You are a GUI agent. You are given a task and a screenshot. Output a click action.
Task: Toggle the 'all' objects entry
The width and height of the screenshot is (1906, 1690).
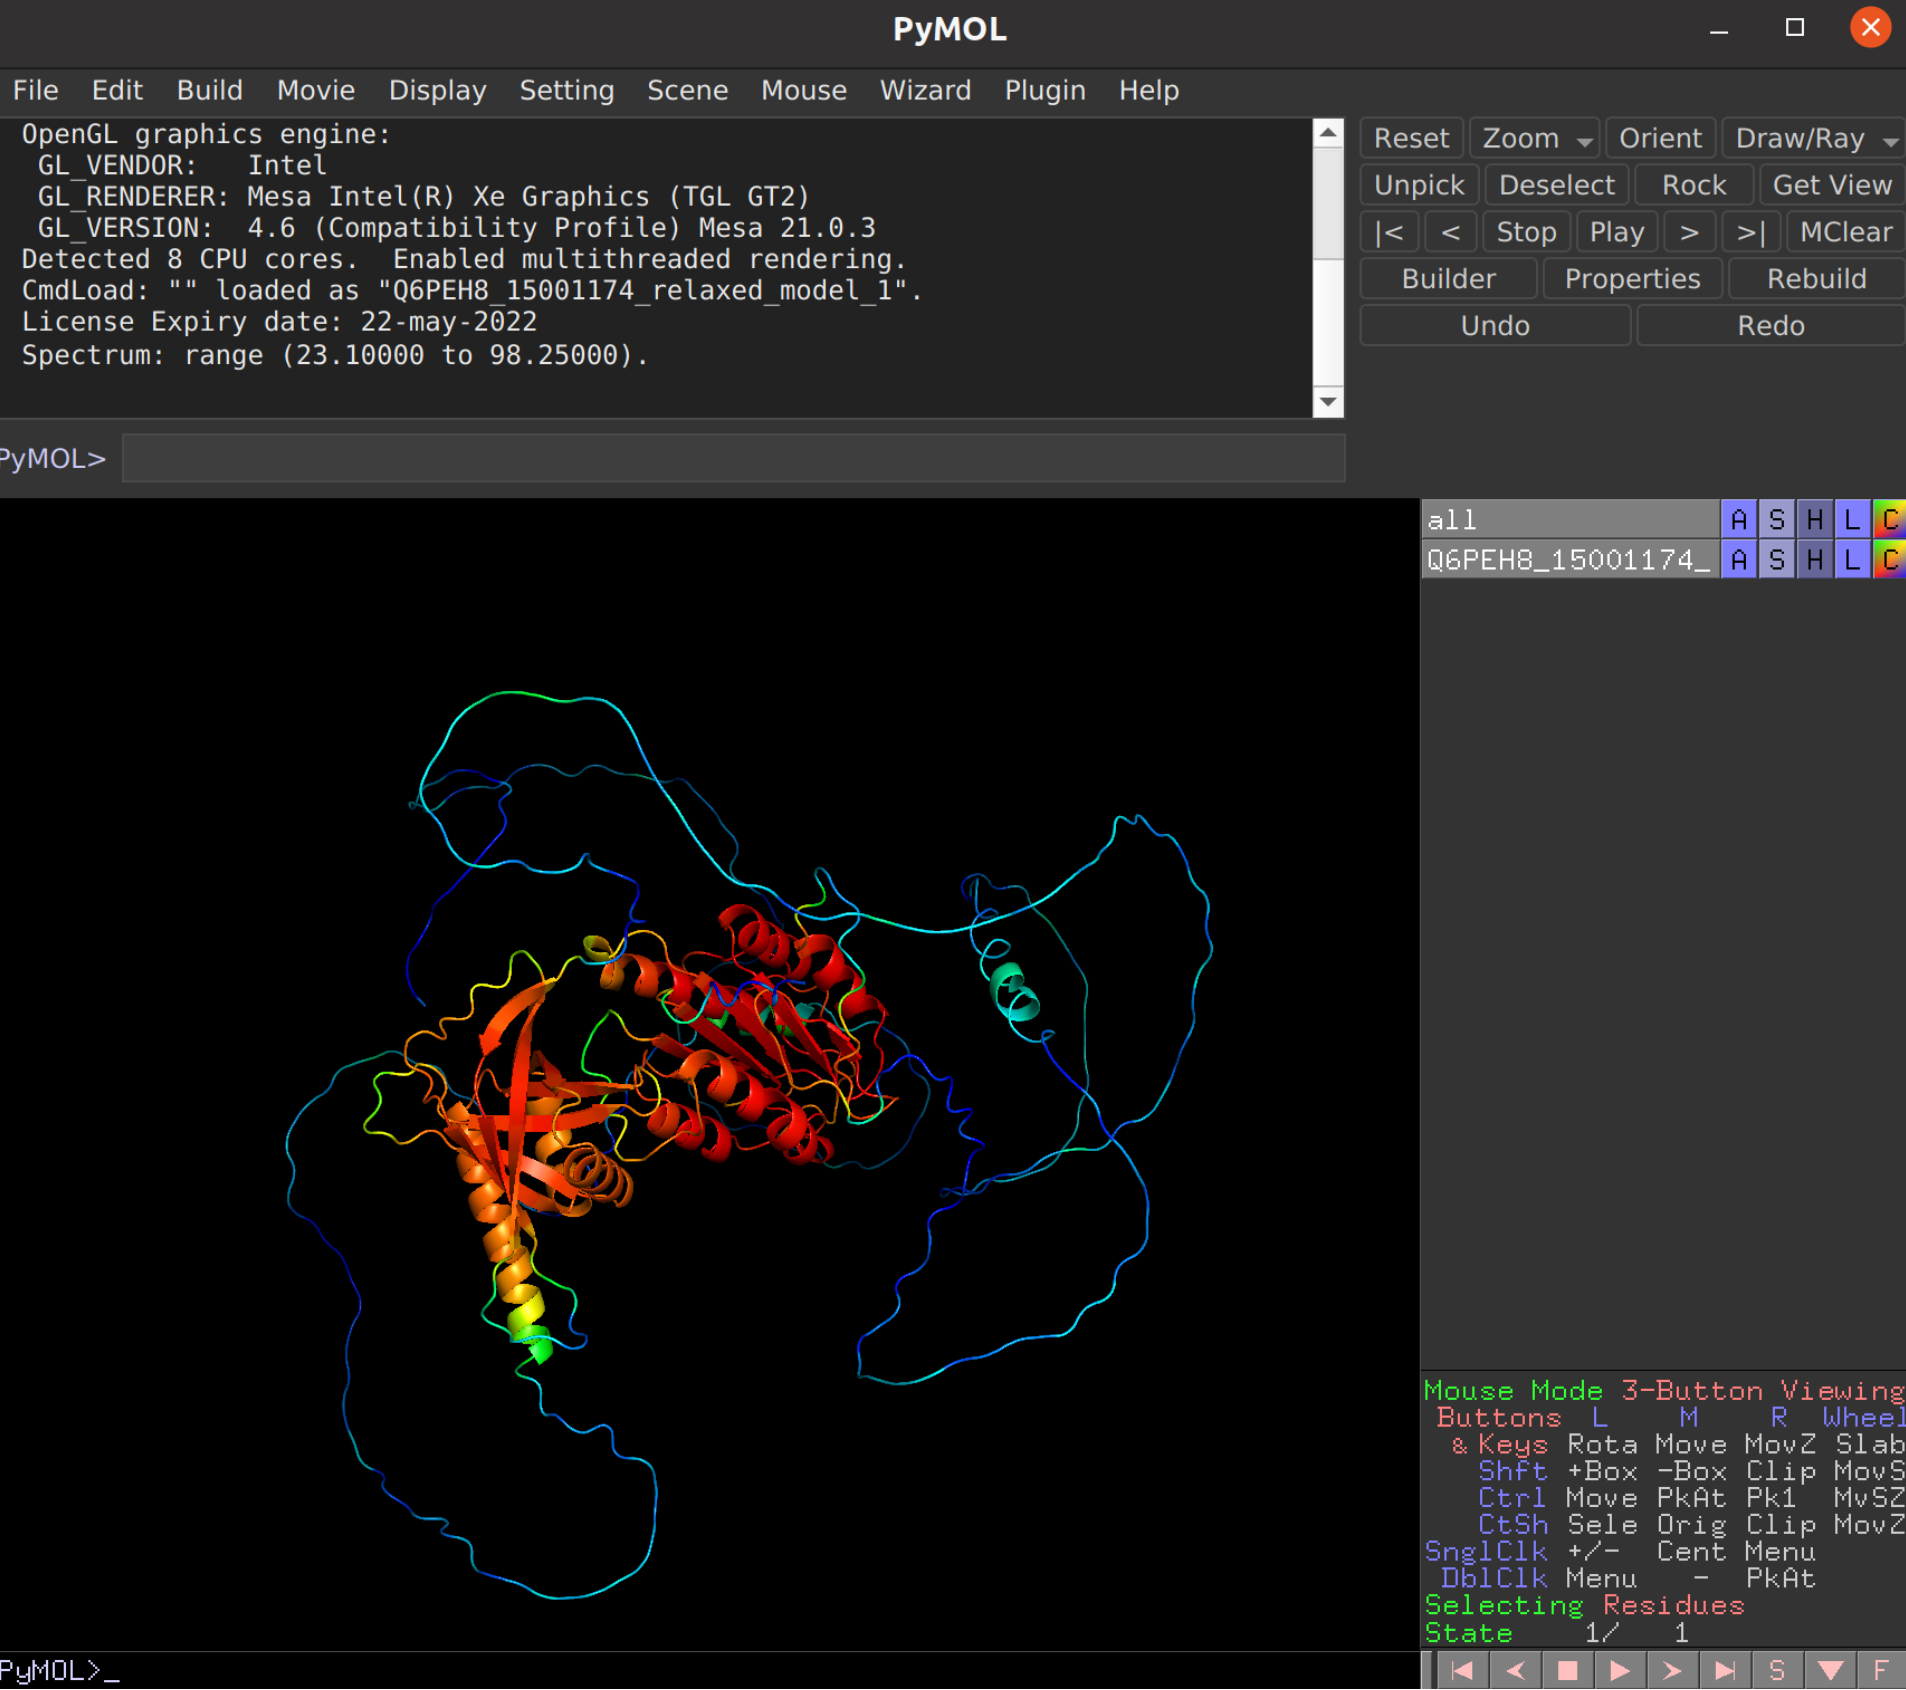[x=1567, y=520]
